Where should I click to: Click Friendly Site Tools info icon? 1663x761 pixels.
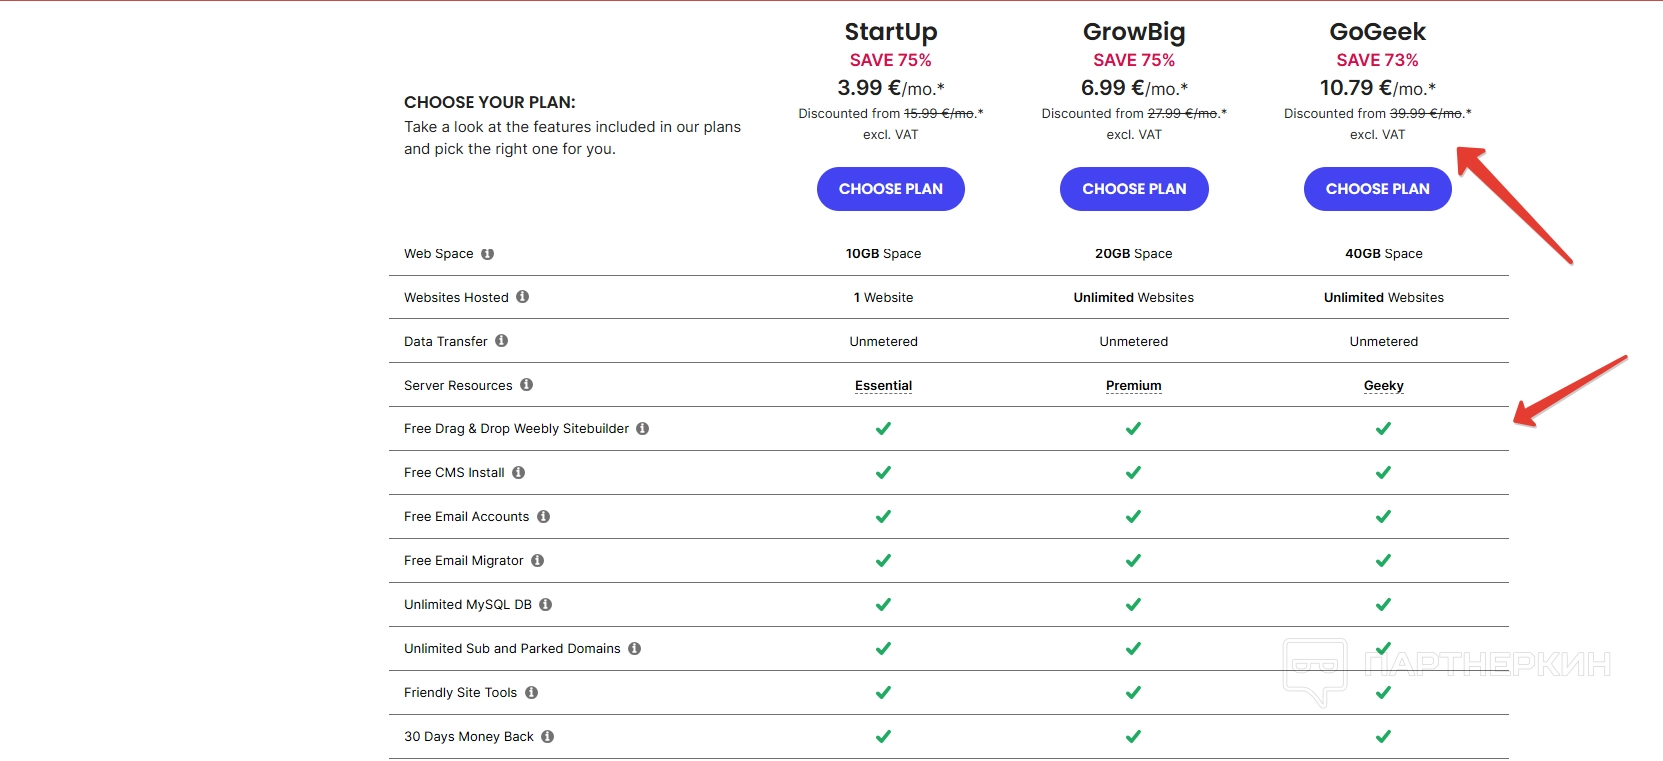pyautogui.click(x=531, y=693)
